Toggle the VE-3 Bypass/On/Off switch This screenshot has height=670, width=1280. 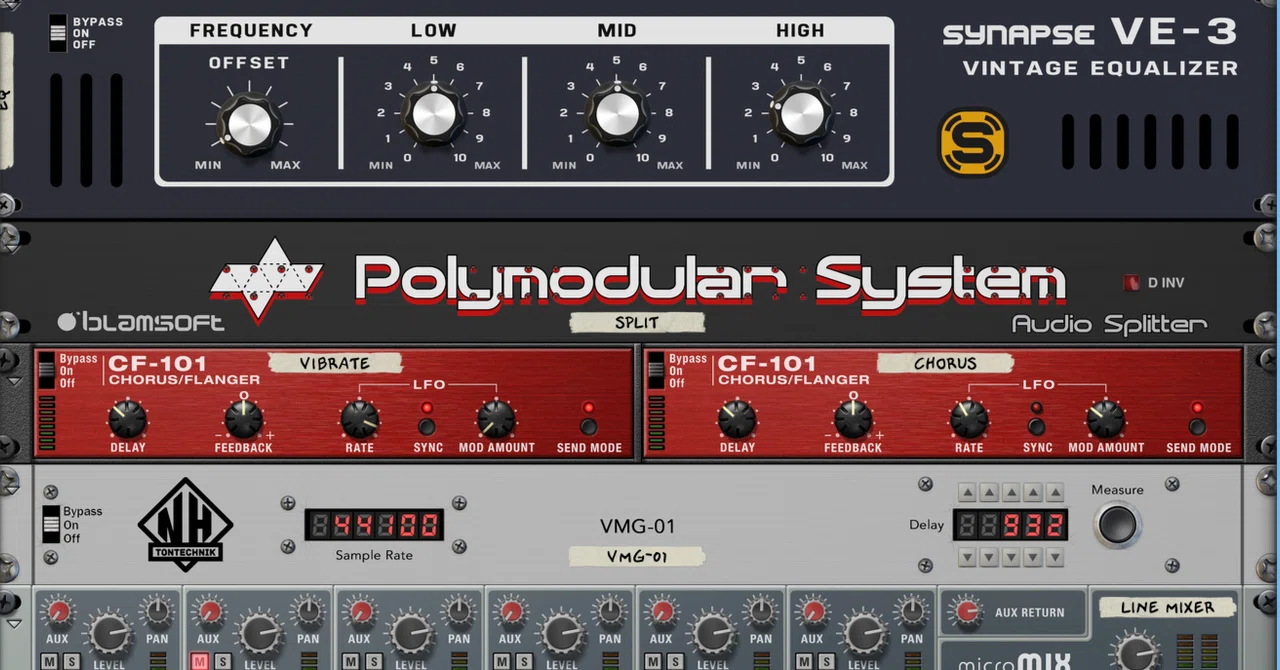point(59,33)
